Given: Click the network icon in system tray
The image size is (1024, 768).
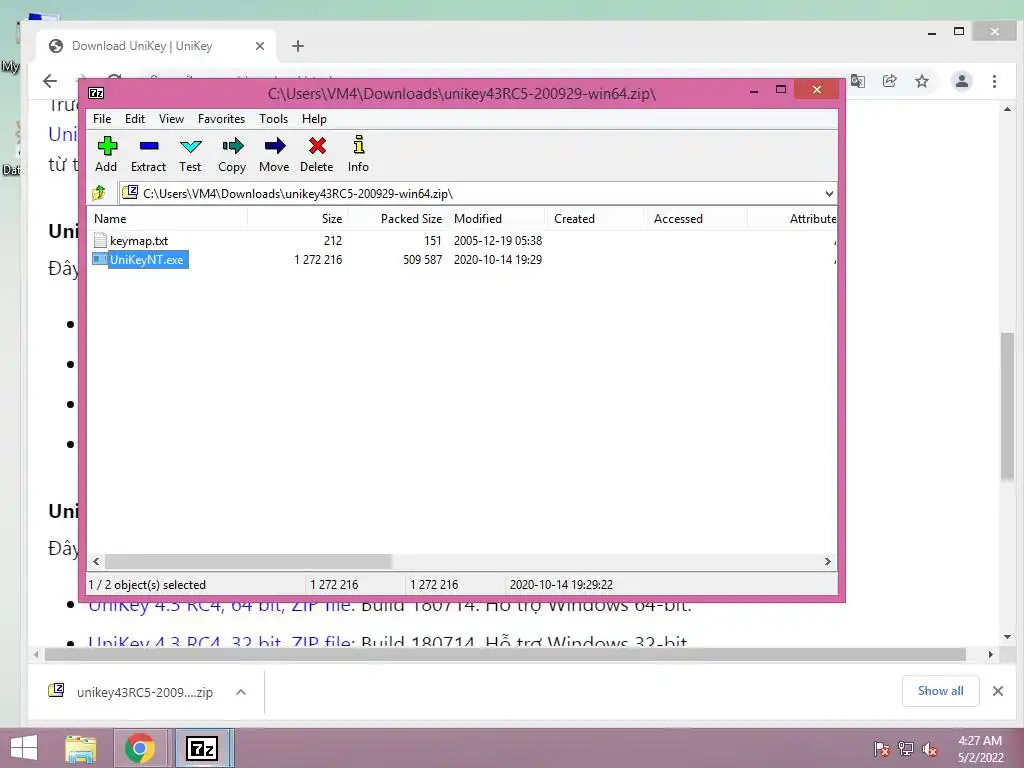Looking at the screenshot, I should click(x=906, y=749).
